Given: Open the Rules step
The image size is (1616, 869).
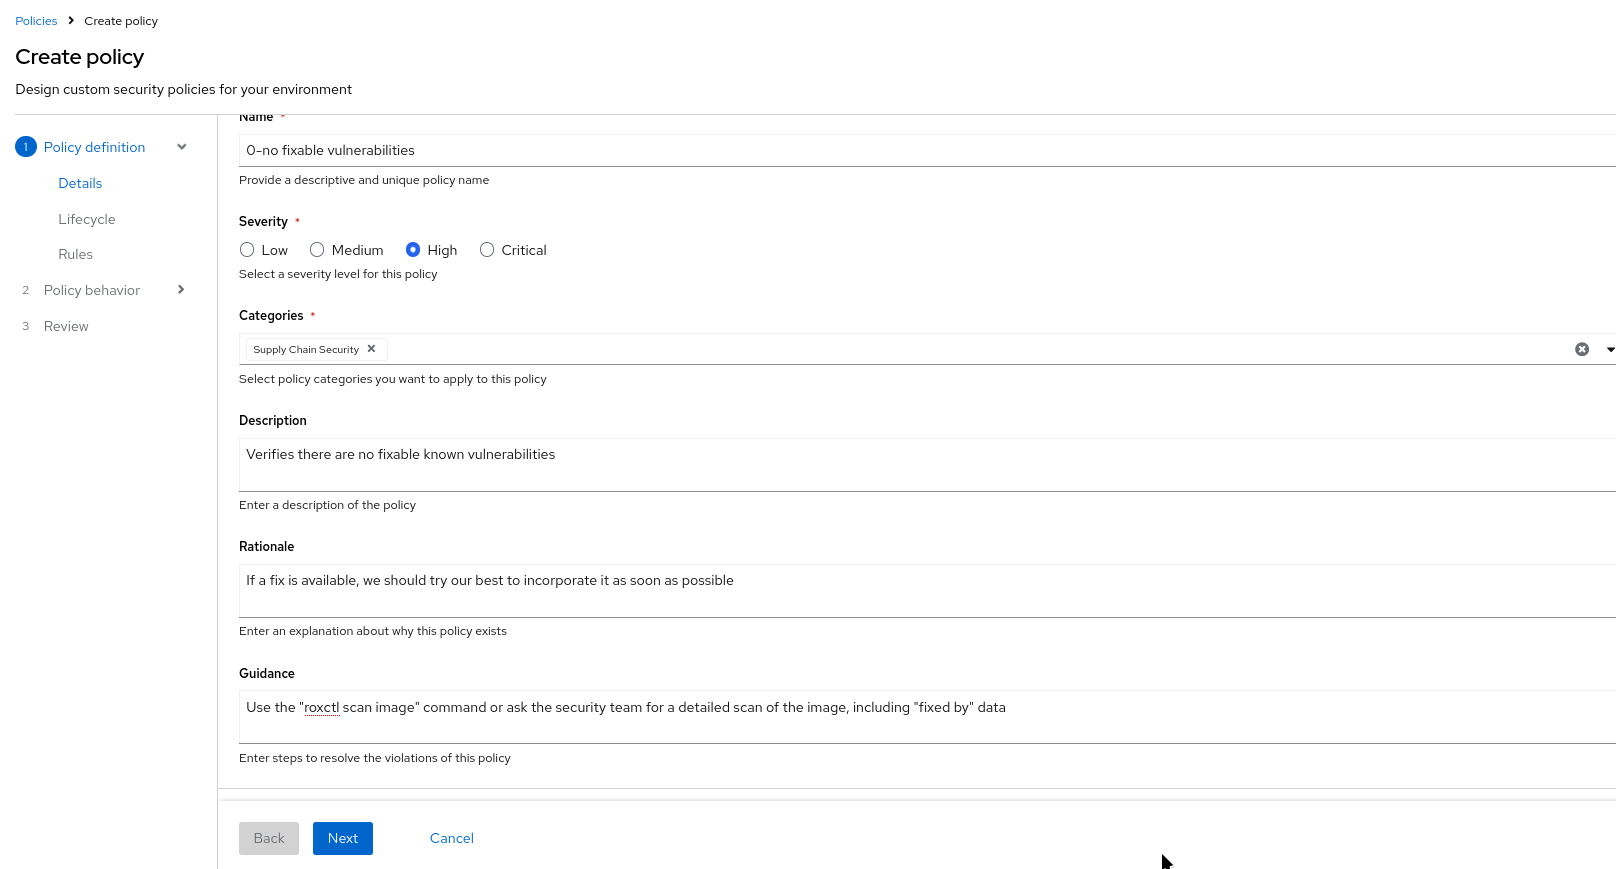Looking at the screenshot, I should point(75,254).
